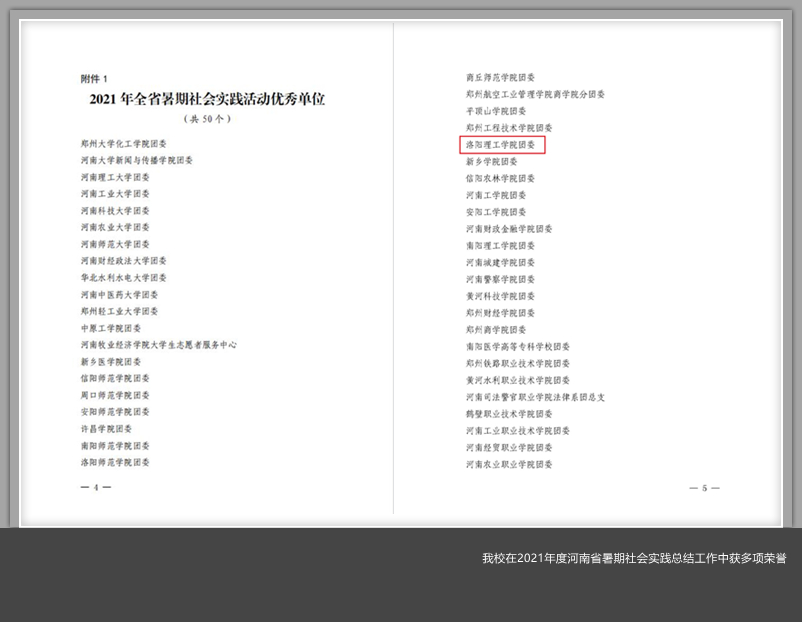Click the 商丘师范学院团委 line
Image resolution: width=802 pixels, height=622 pixels.
click(x=500, y=77)
